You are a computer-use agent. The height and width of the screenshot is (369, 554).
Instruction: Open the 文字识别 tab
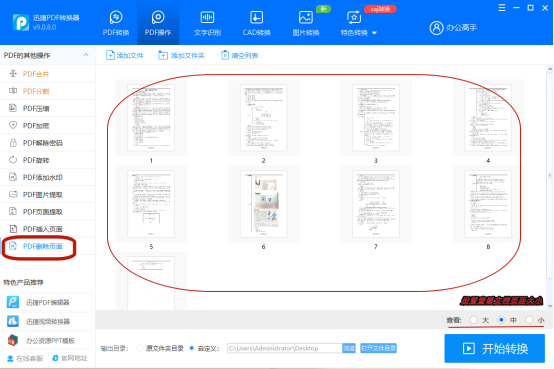coord(207,23)
